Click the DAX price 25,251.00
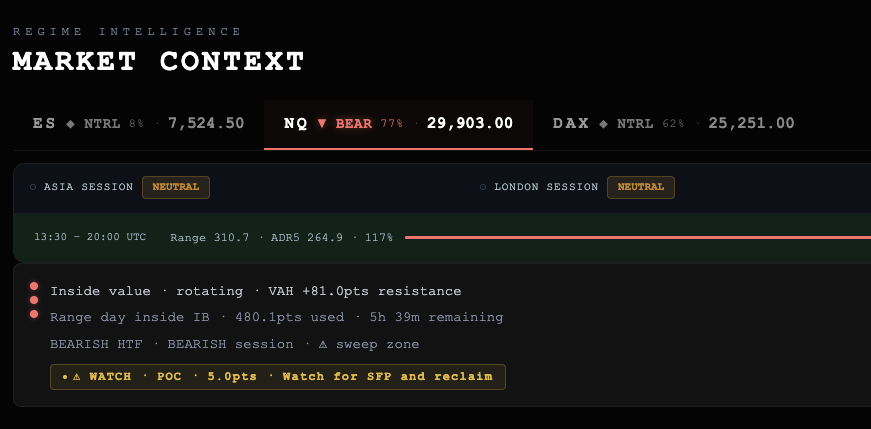Screen dimensions: 871x429 pos(751,123)
